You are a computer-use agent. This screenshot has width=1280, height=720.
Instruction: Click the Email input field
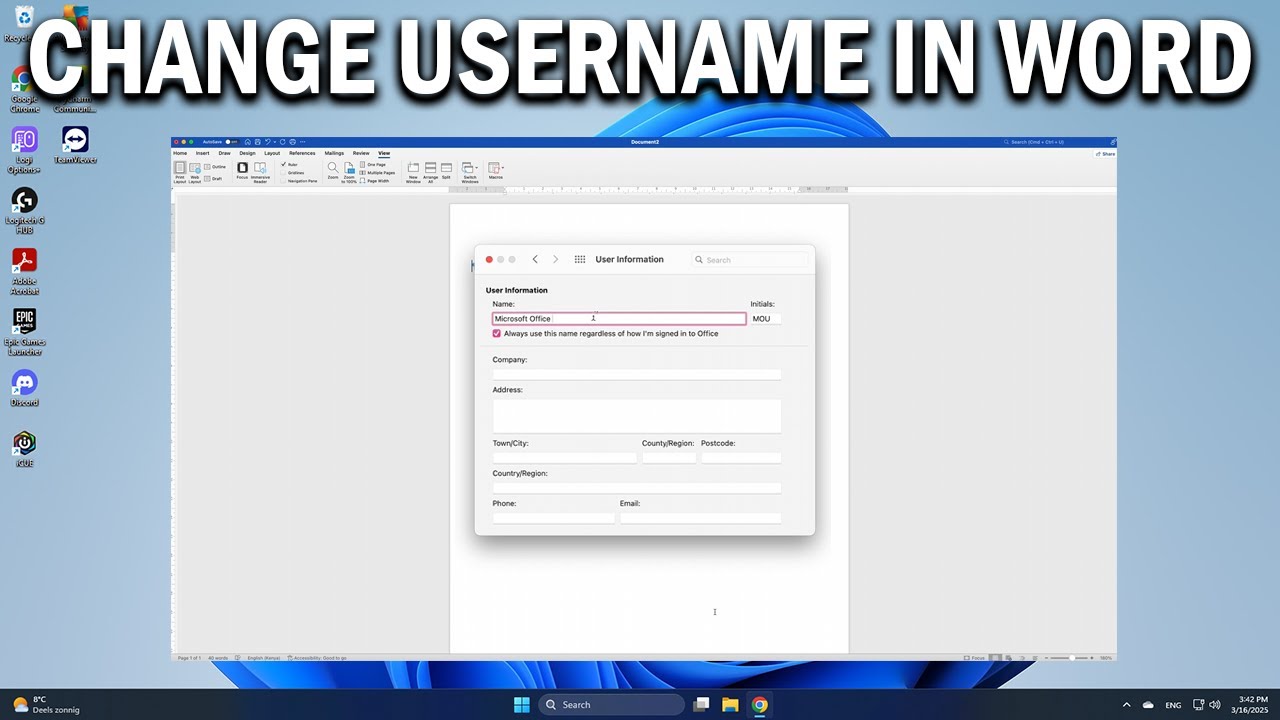pyautogui.click(x=700, y=518)
